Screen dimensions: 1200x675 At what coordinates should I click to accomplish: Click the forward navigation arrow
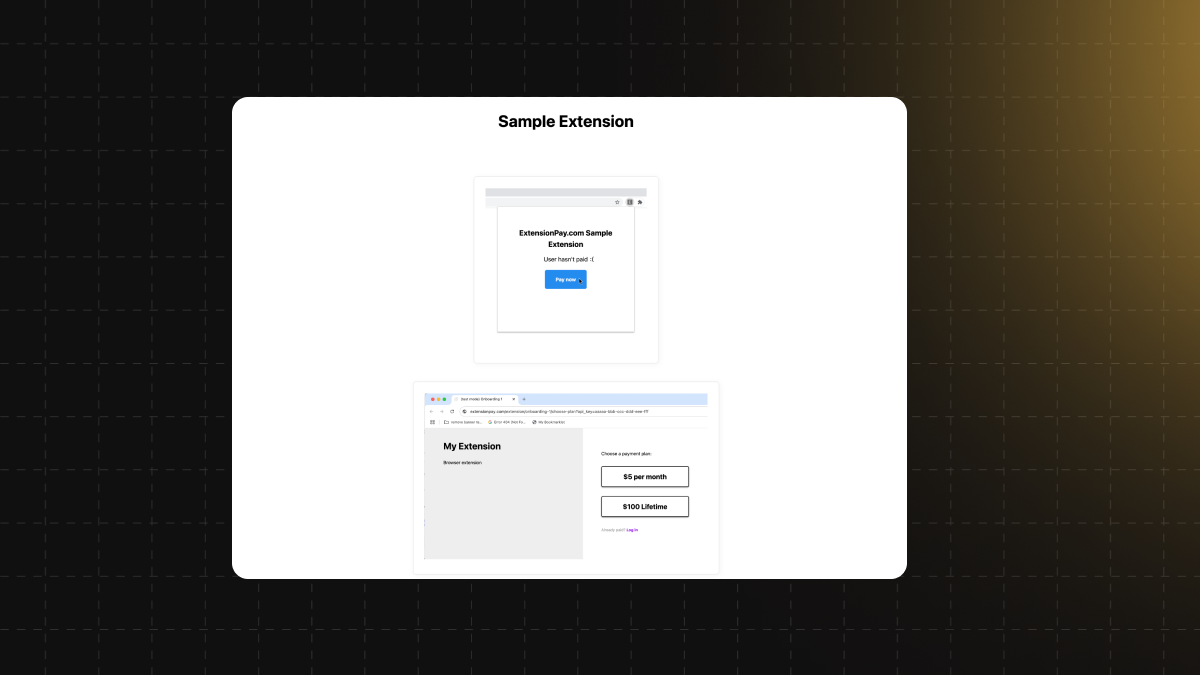441,411
